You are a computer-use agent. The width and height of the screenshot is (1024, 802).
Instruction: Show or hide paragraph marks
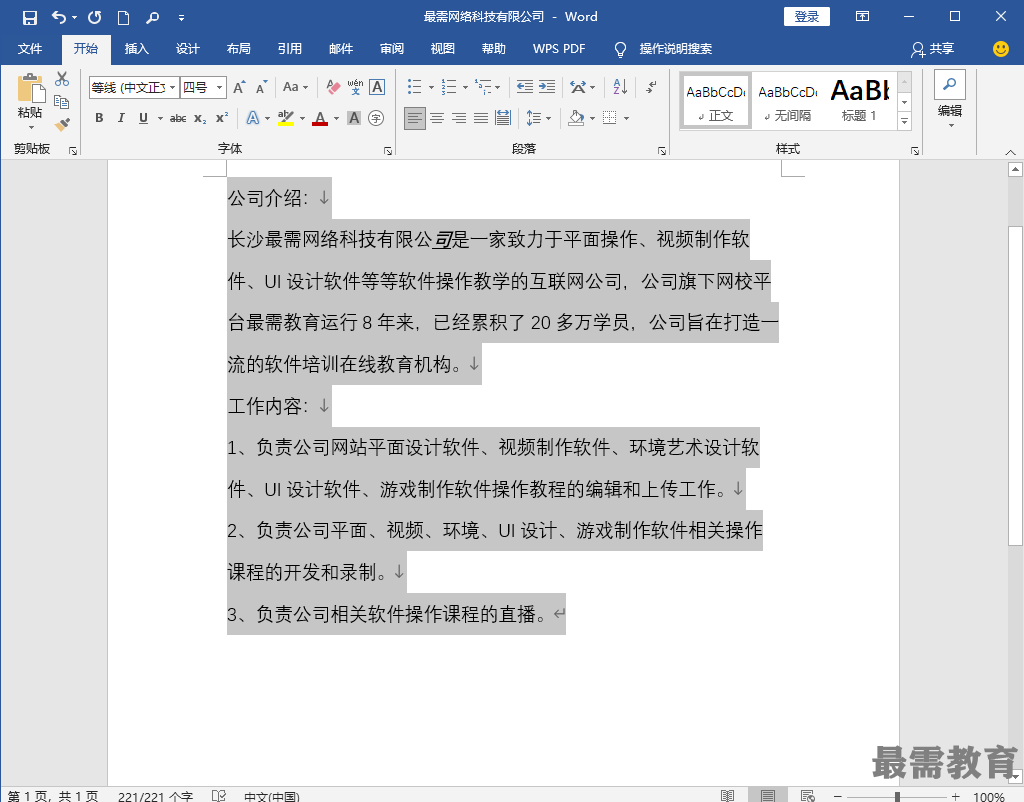click(x=651, y=87)
